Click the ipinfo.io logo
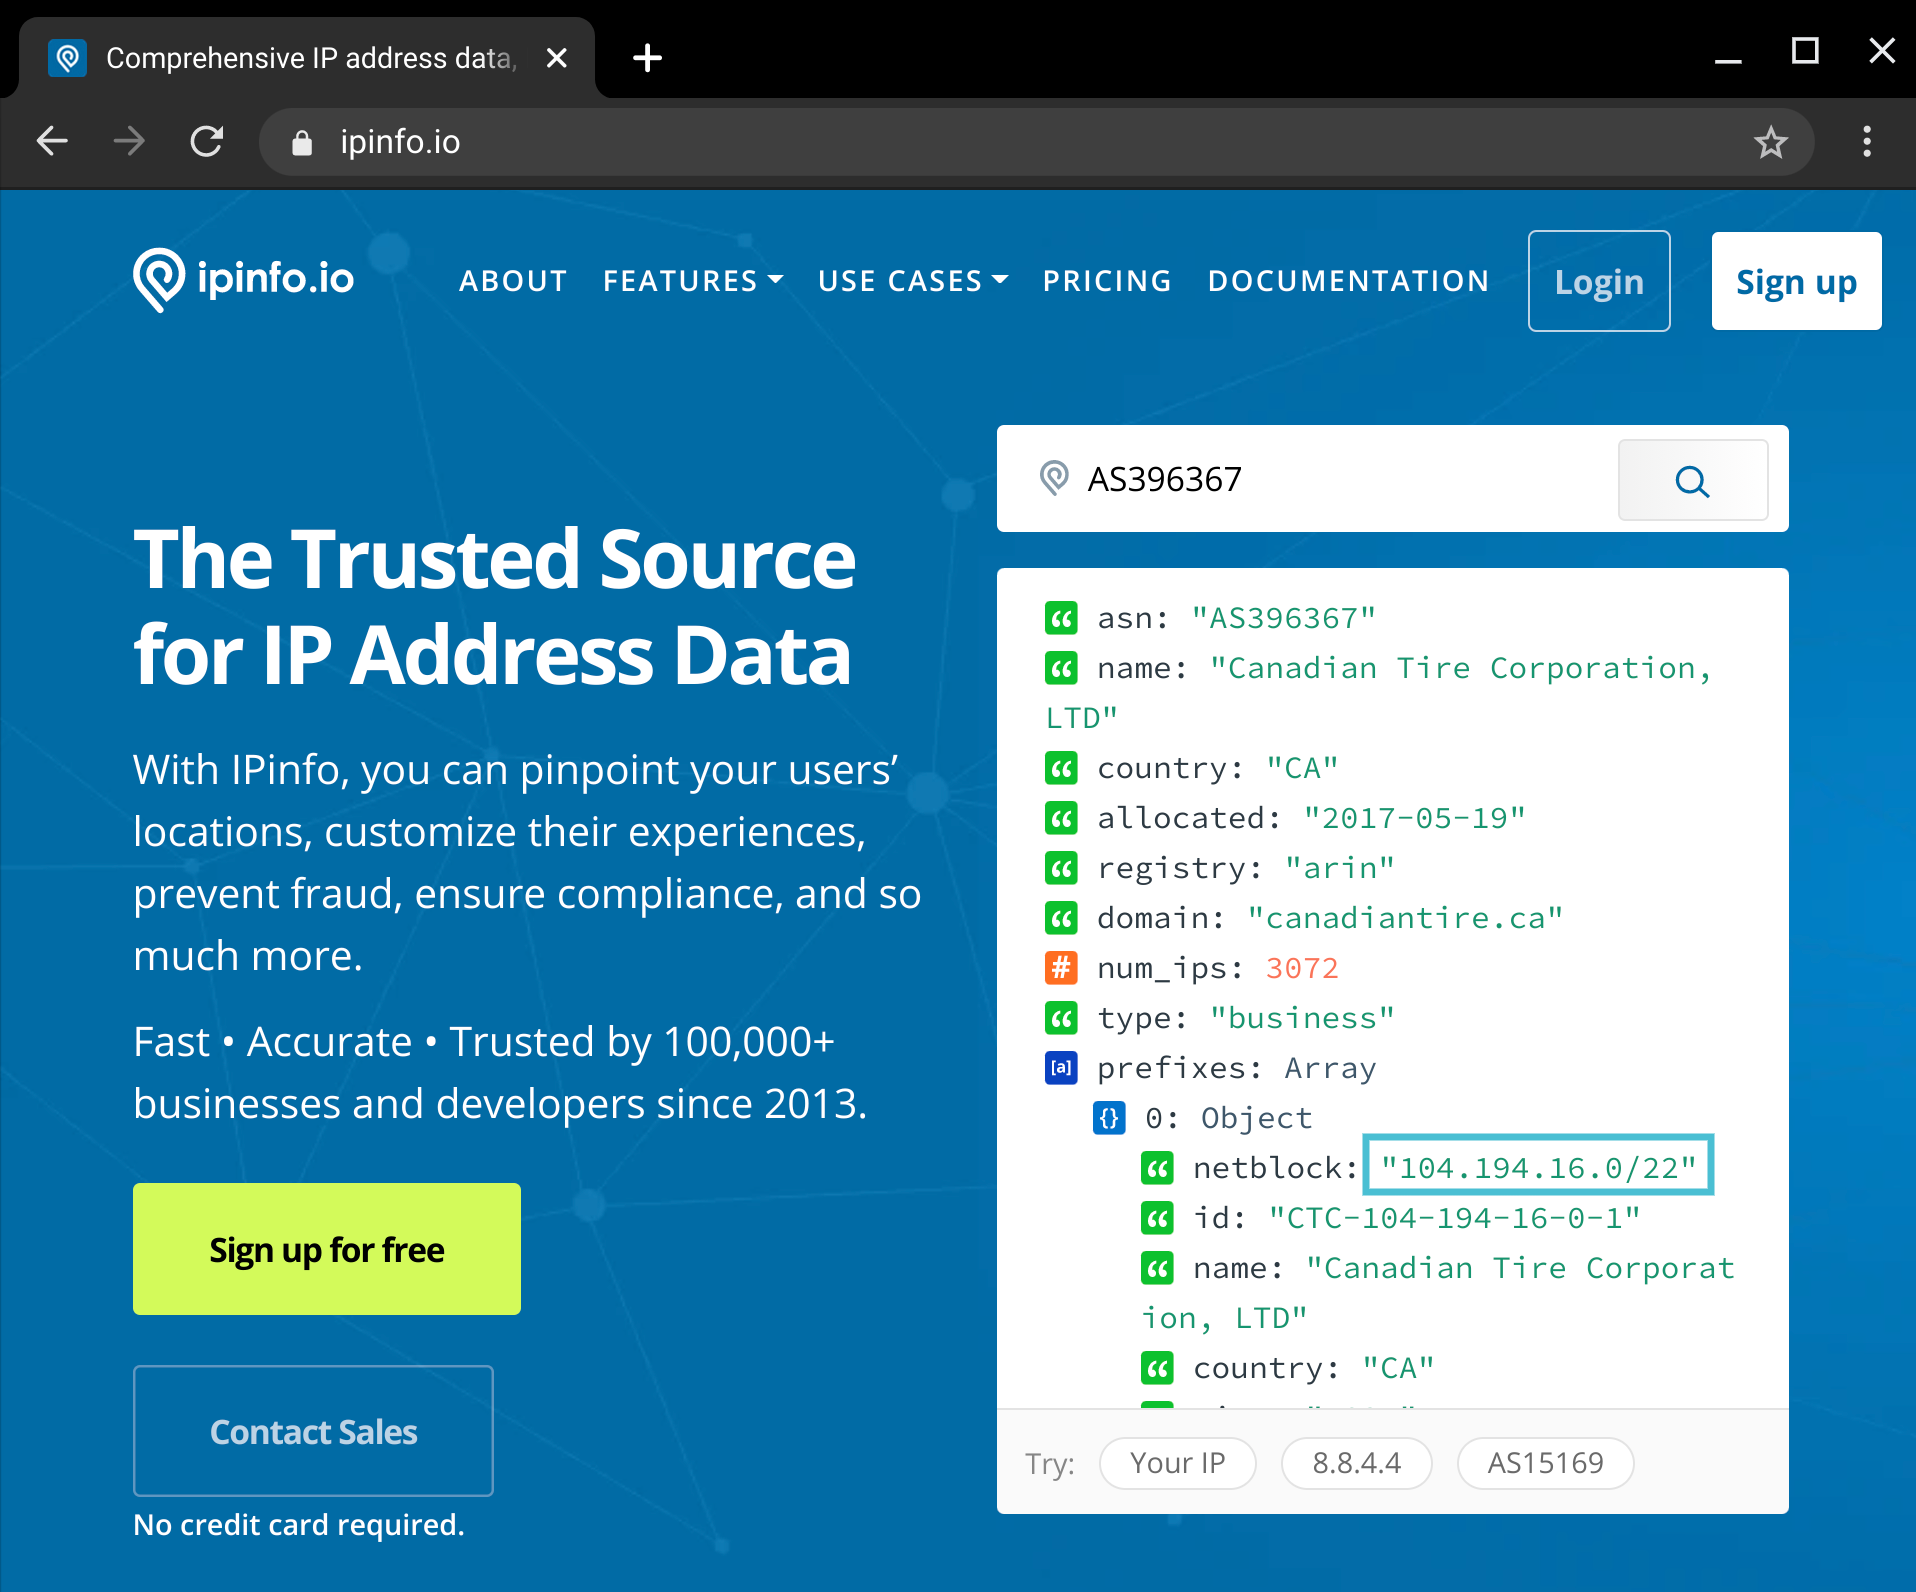This screenshot has width=1916, height=1592. tap(244, 279)
